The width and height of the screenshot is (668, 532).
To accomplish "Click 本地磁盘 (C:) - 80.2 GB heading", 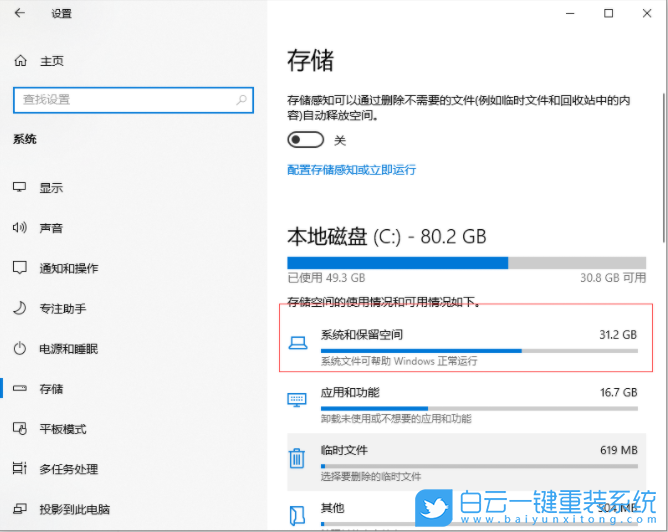I will click(x=387, y=237).
